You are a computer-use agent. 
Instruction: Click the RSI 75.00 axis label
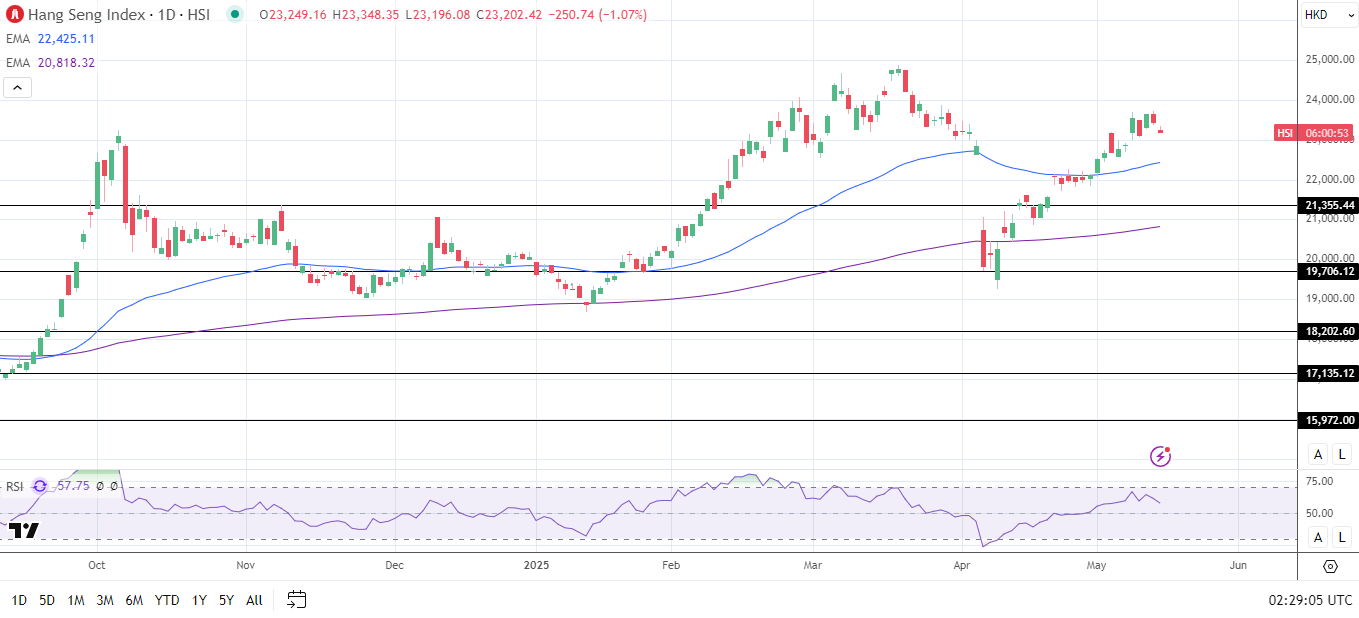tap(1320, 481)
